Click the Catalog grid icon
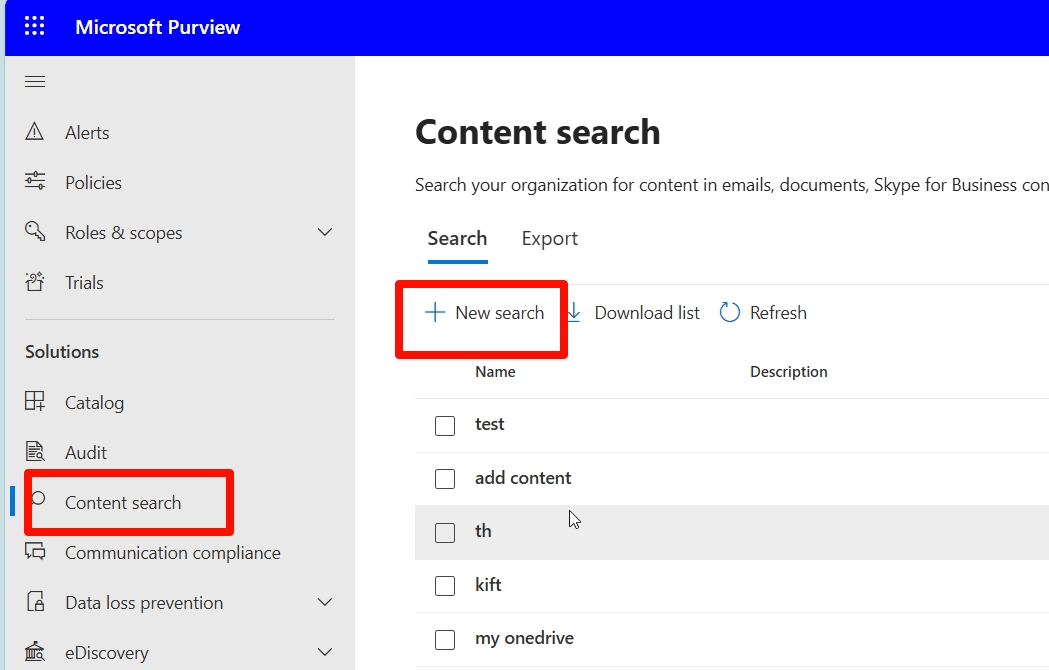The height and width of the screenshot is (670, 1049). click(x=35, y=402)
